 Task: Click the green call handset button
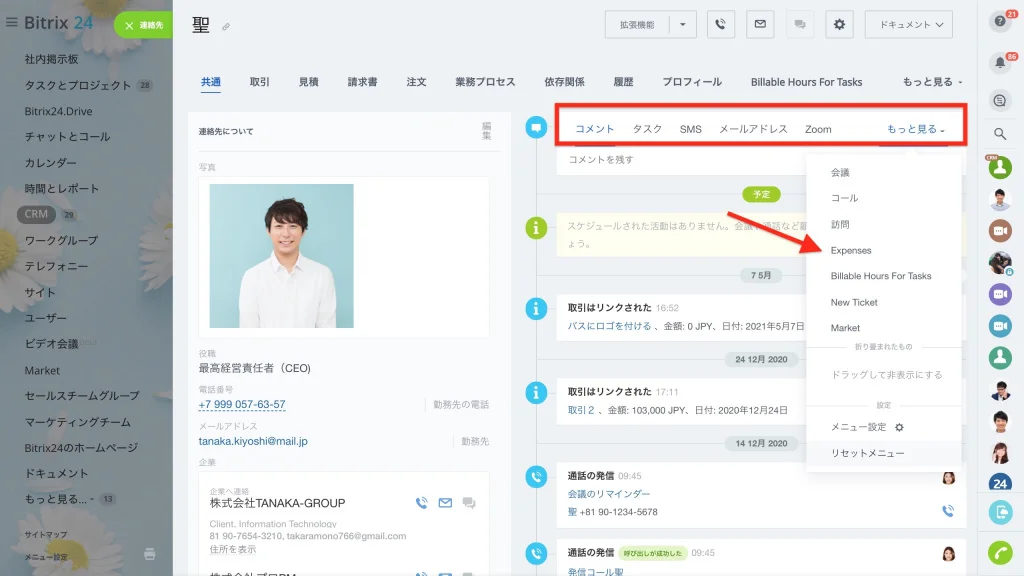[x=1000, y=552]
